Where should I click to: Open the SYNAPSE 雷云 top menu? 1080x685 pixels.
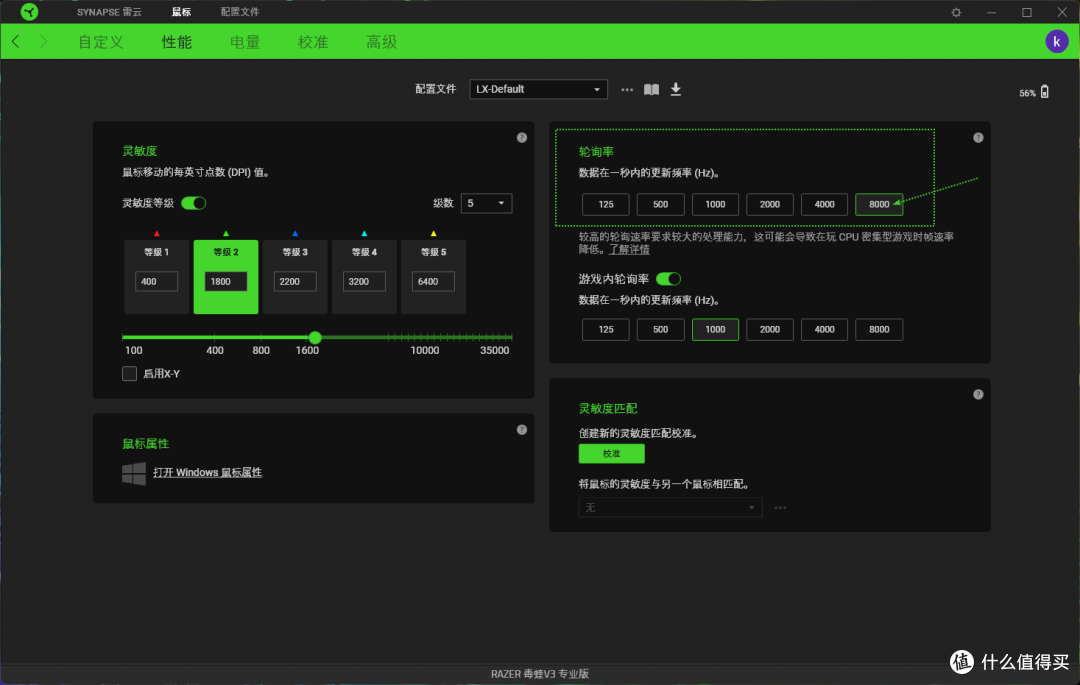click(x=109, y=12)
